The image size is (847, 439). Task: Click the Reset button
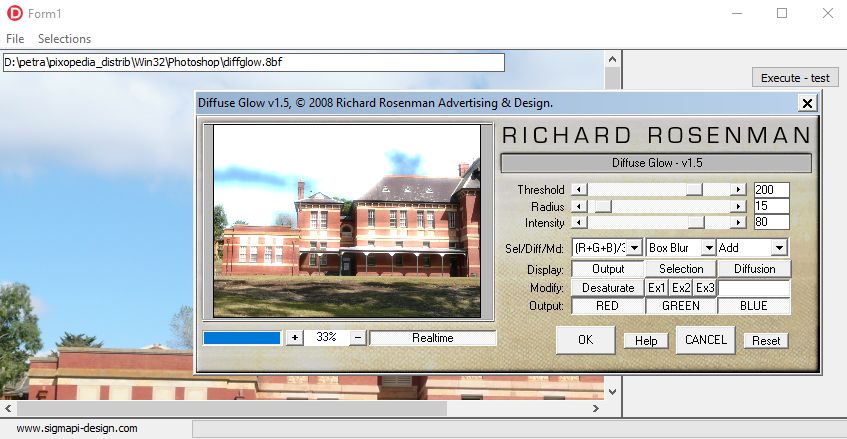click(766, 341)
